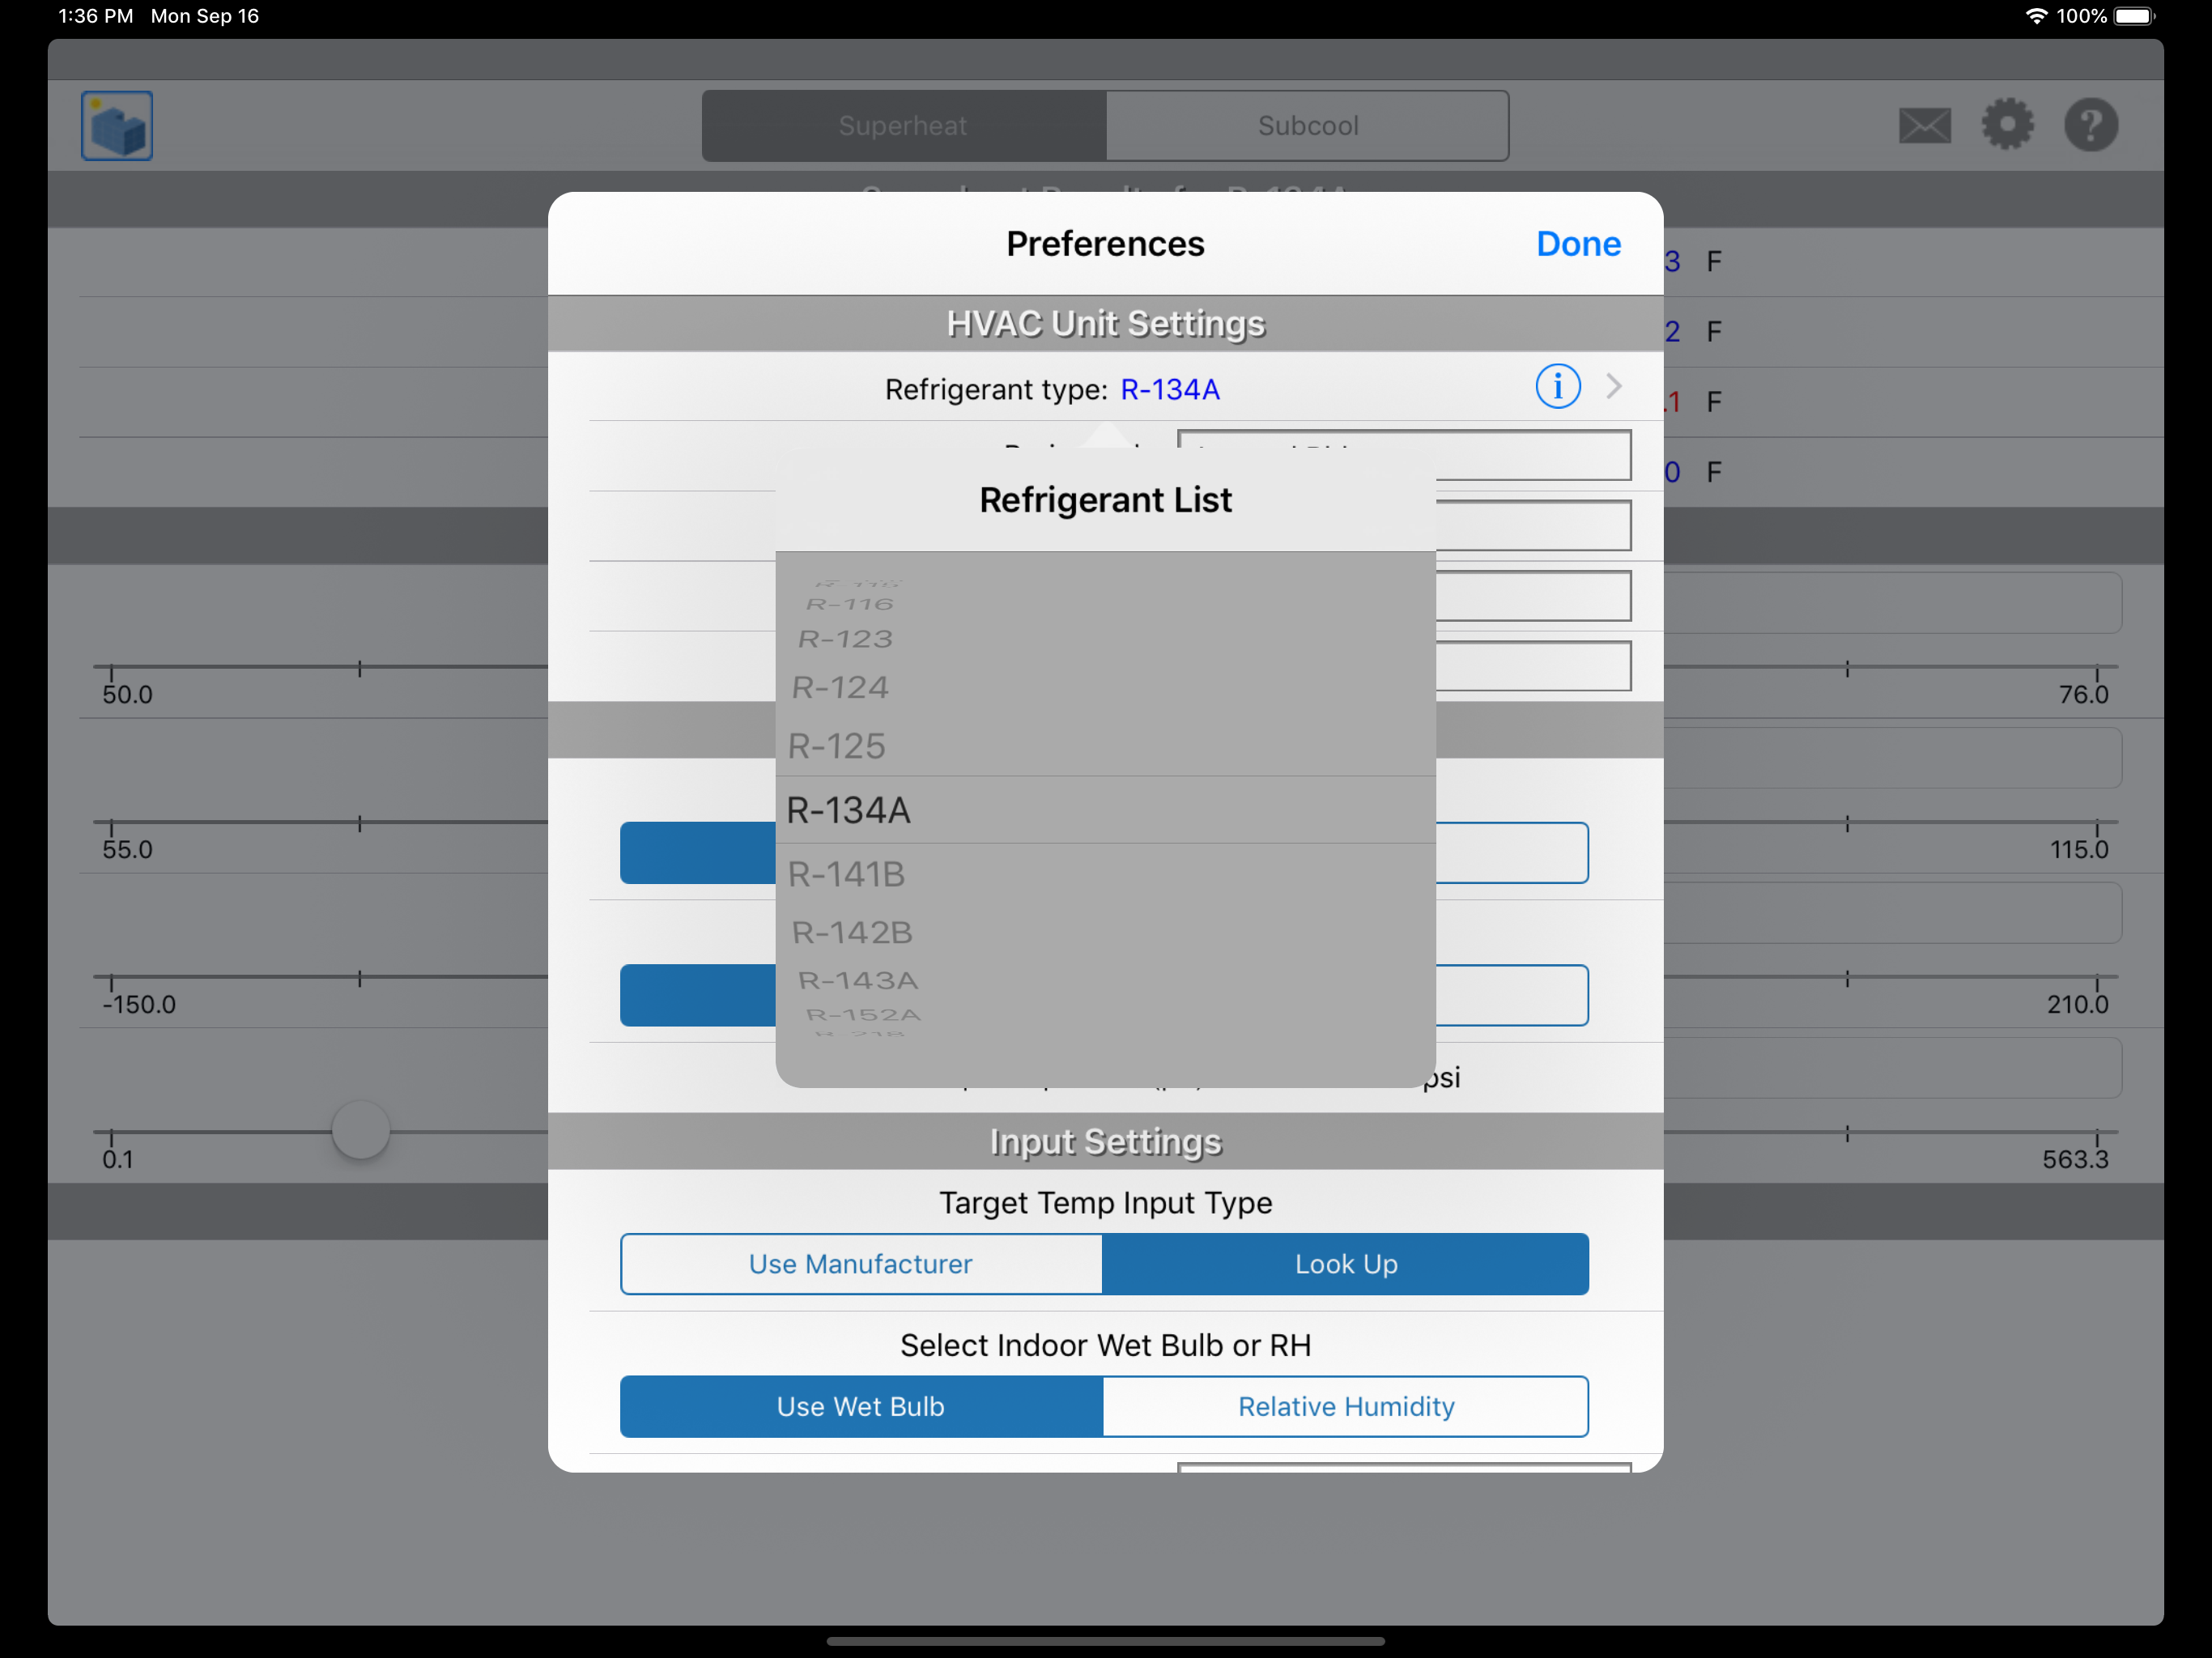Tap the envelope email icon
The height and width of the screenshot is (1658, 2212).
pyautogui.click(x=1924, y=126)
